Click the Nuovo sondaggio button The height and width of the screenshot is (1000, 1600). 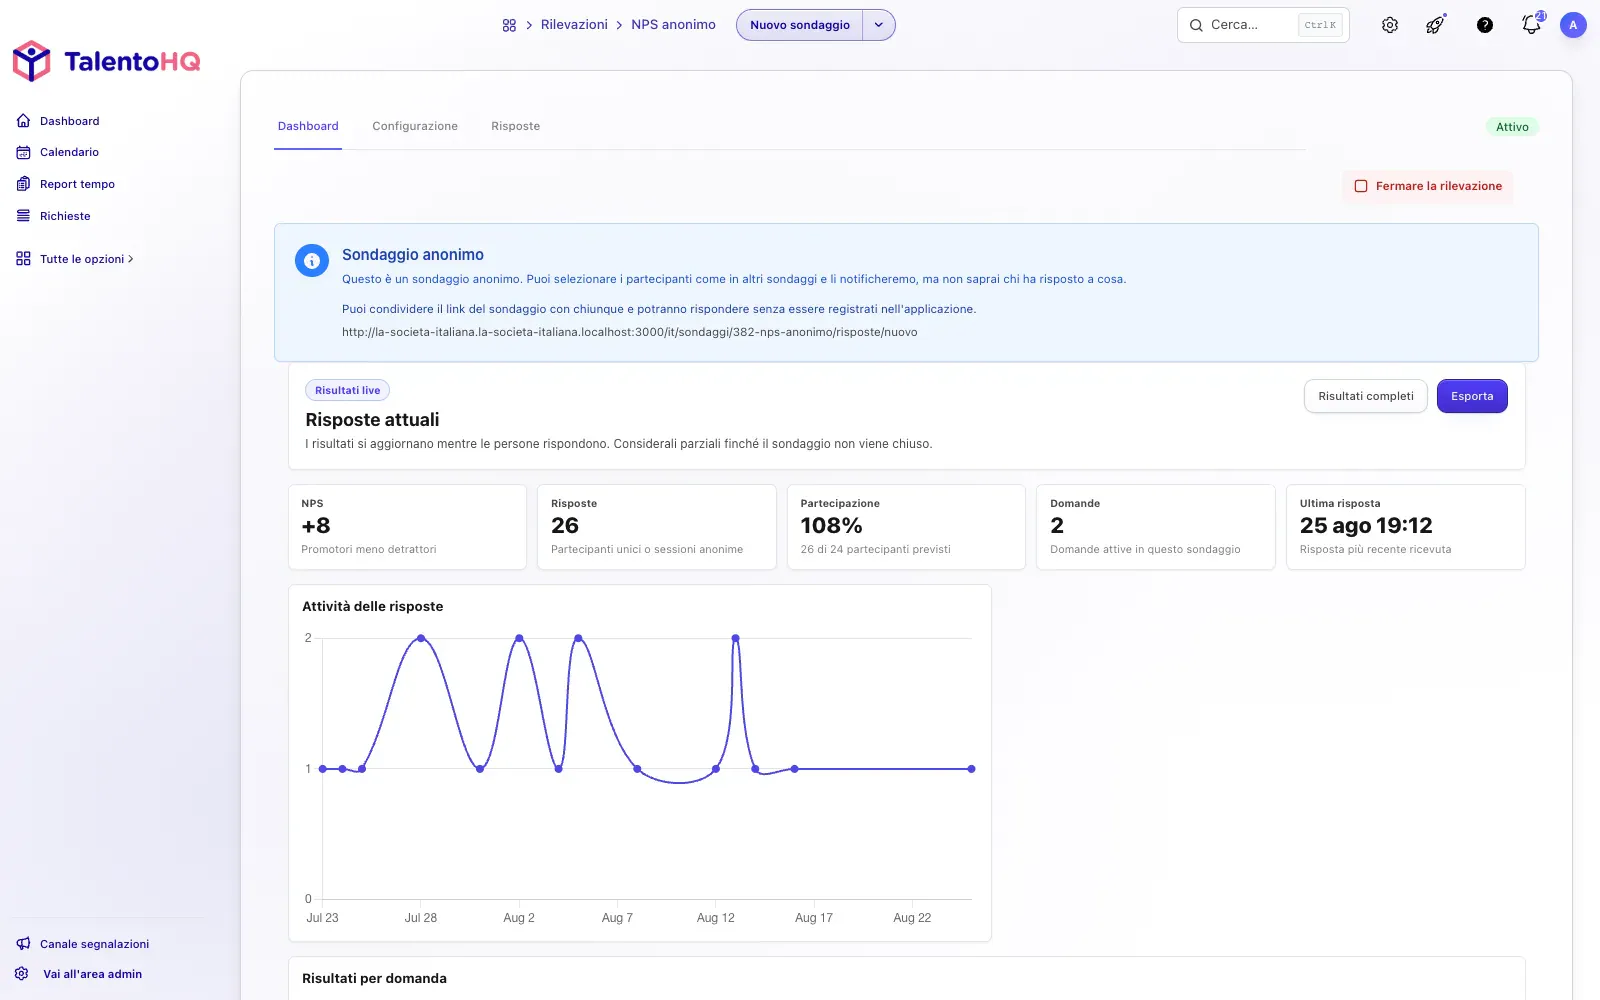point(800,25)
